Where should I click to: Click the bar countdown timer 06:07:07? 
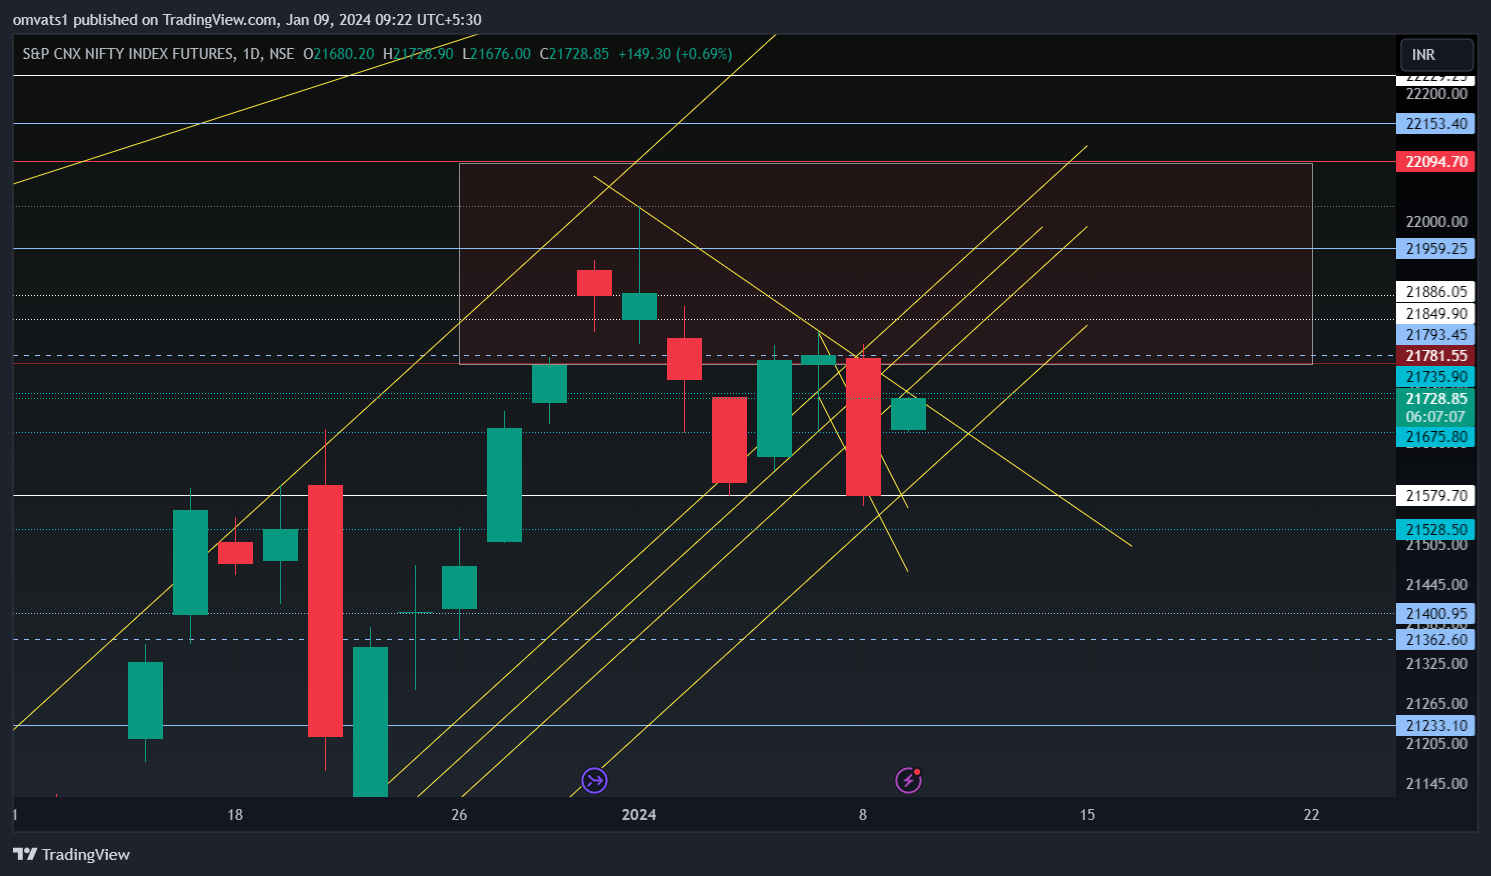[1436, 417]
